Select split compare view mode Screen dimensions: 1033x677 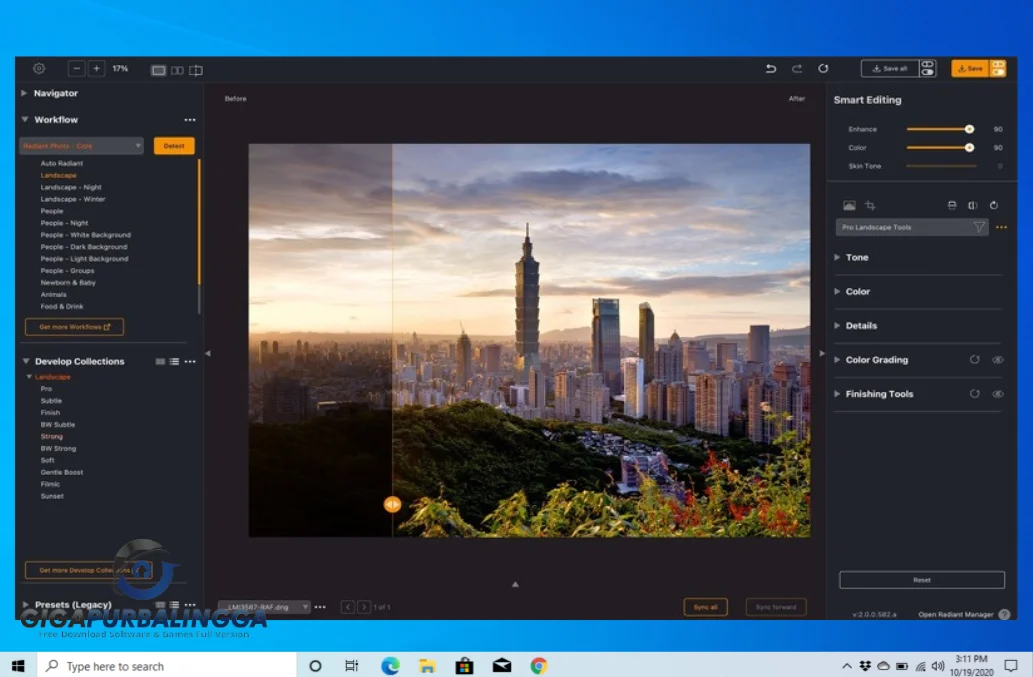pos(196,70)
